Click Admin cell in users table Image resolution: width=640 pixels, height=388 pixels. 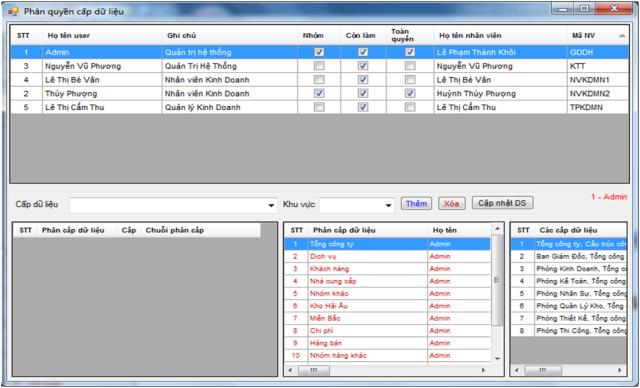pos(102,52)
